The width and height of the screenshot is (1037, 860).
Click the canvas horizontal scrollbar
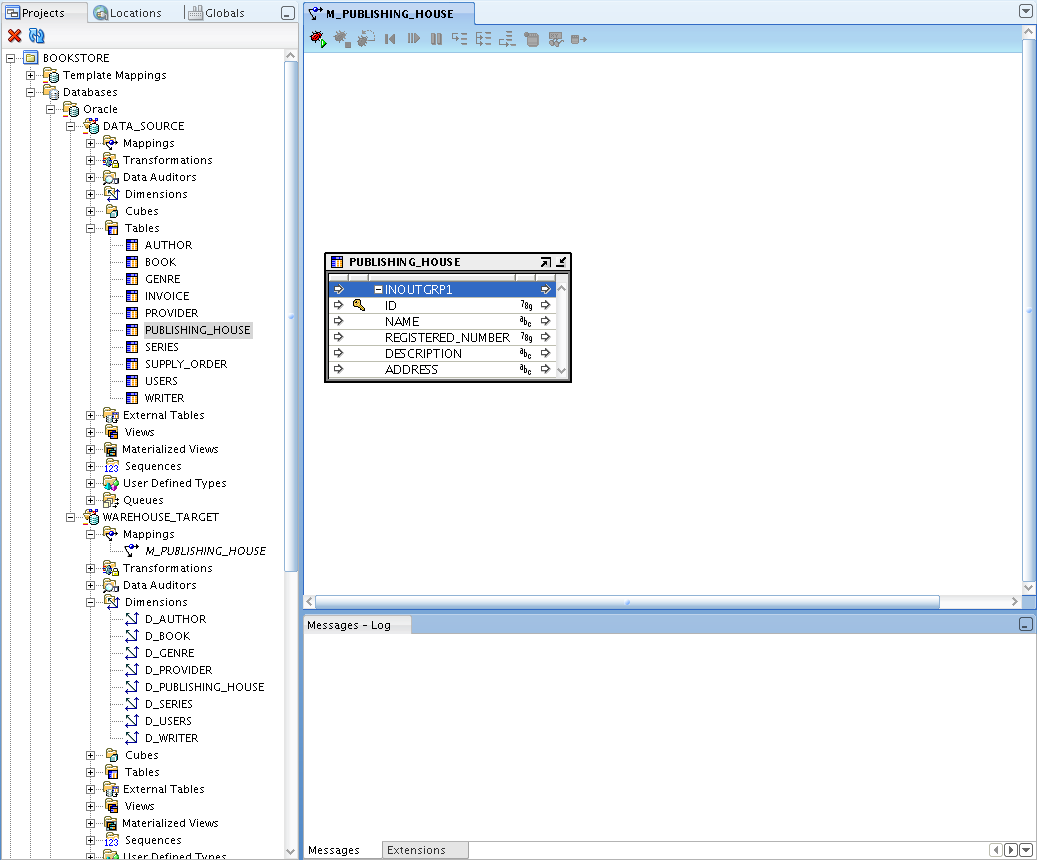627,602
